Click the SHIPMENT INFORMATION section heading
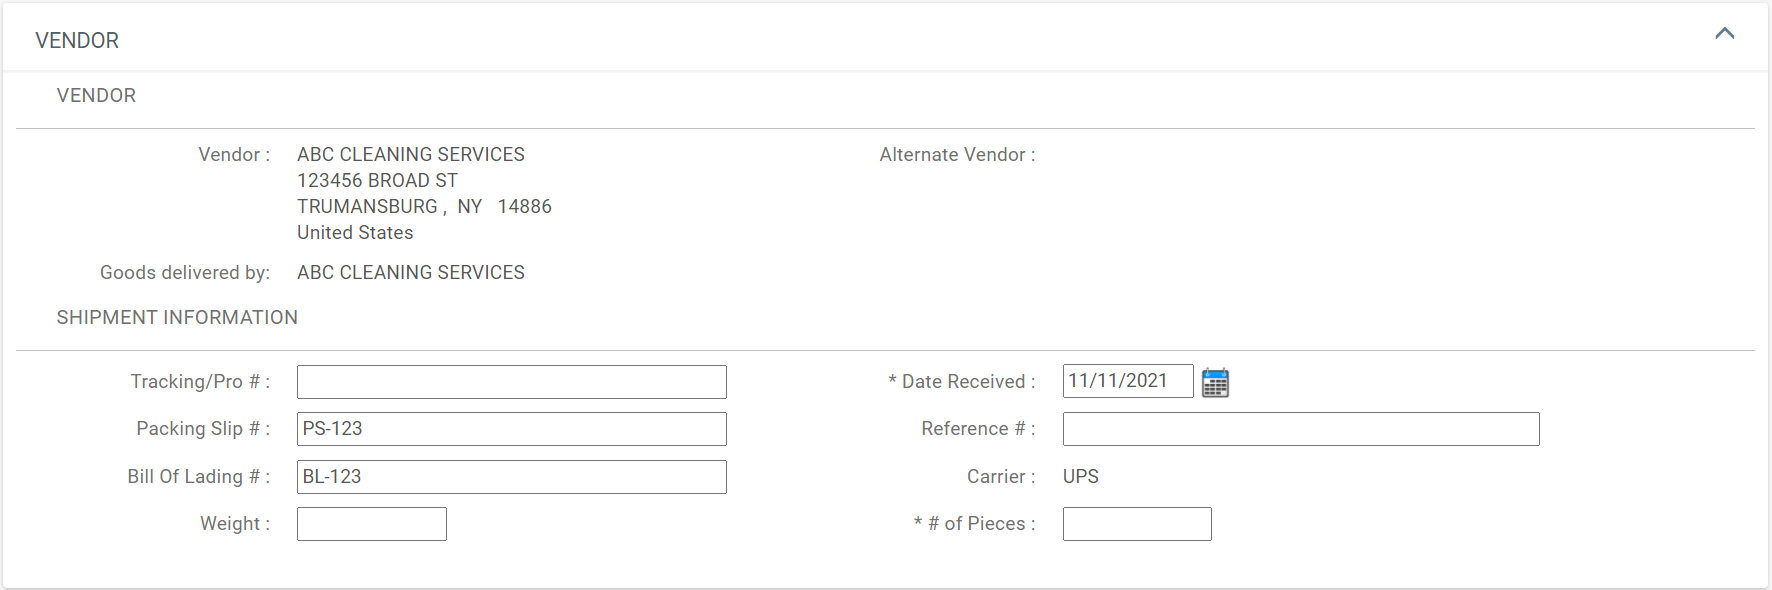 click(177, 318)
